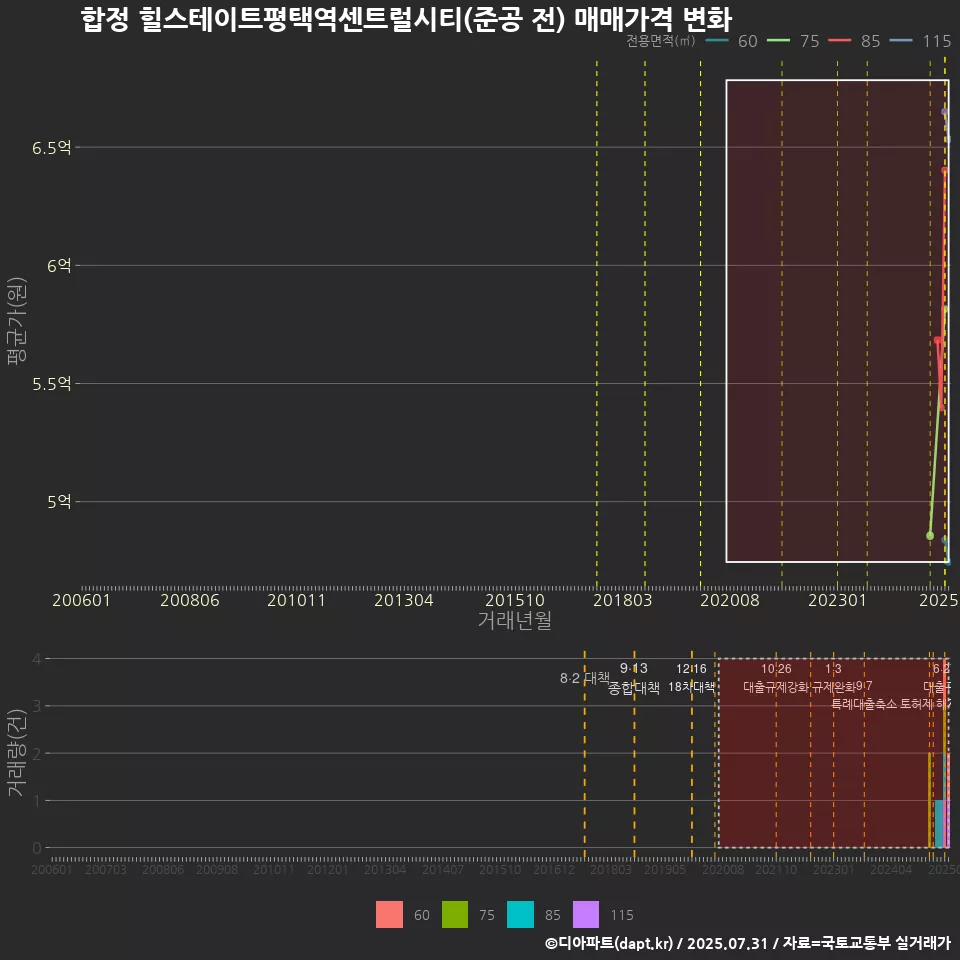Viewport: 960px width, 960px height.
Task: Click the 3 label on volume y-axis
Action: coord(37,706)
